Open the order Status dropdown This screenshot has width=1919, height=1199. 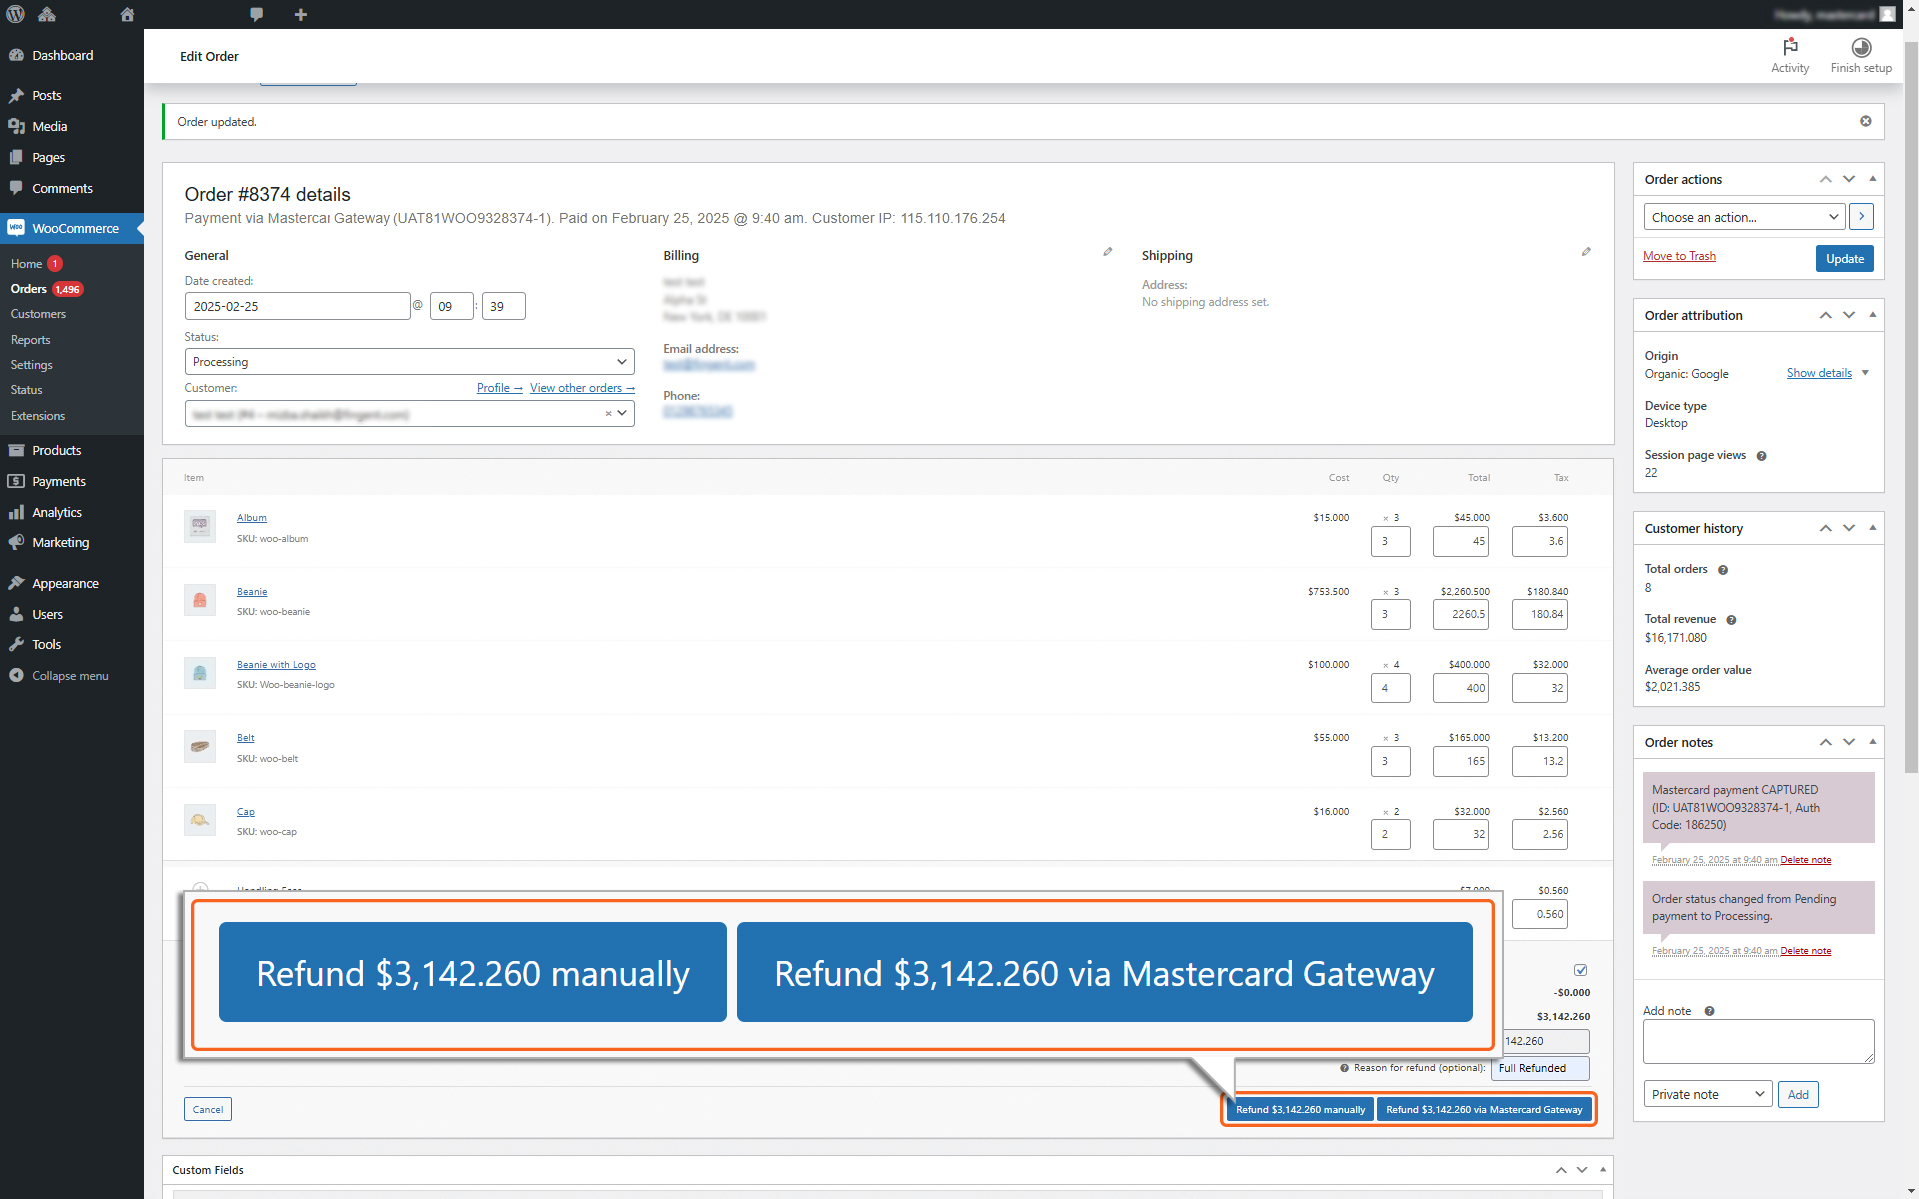[409, 362]
